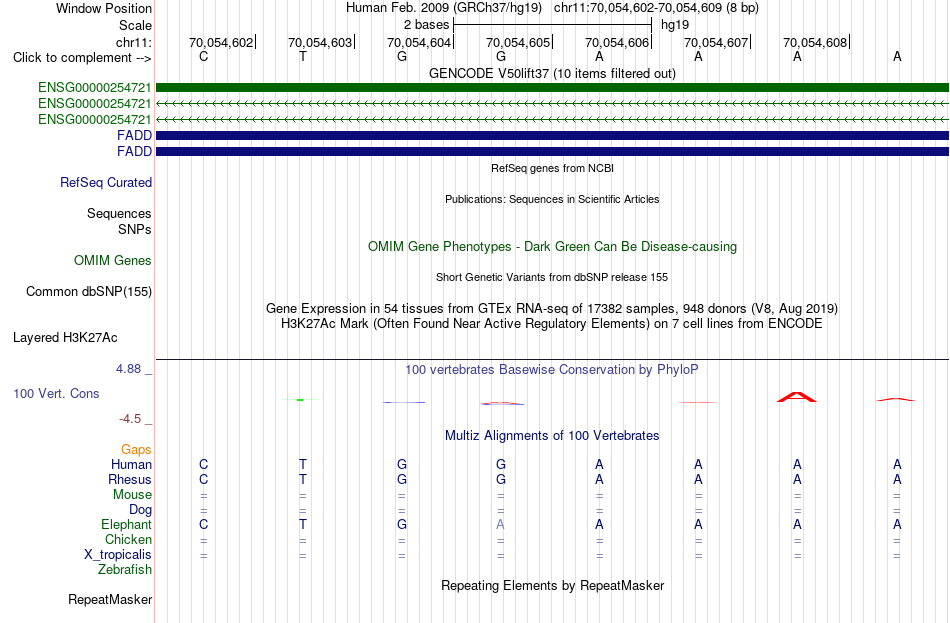Select the Dog species label
The height and width of the screenshot is (623, 950).
(140, 510)
